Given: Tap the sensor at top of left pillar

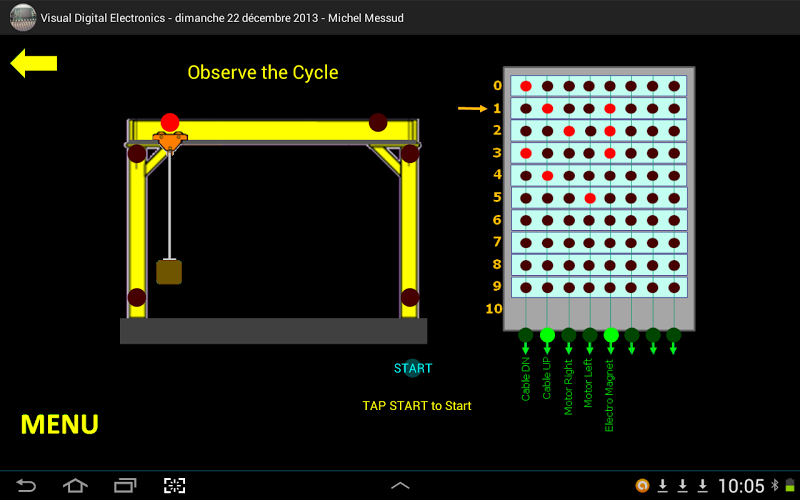Looking at the screenshot, I should [x=137, y=154].
